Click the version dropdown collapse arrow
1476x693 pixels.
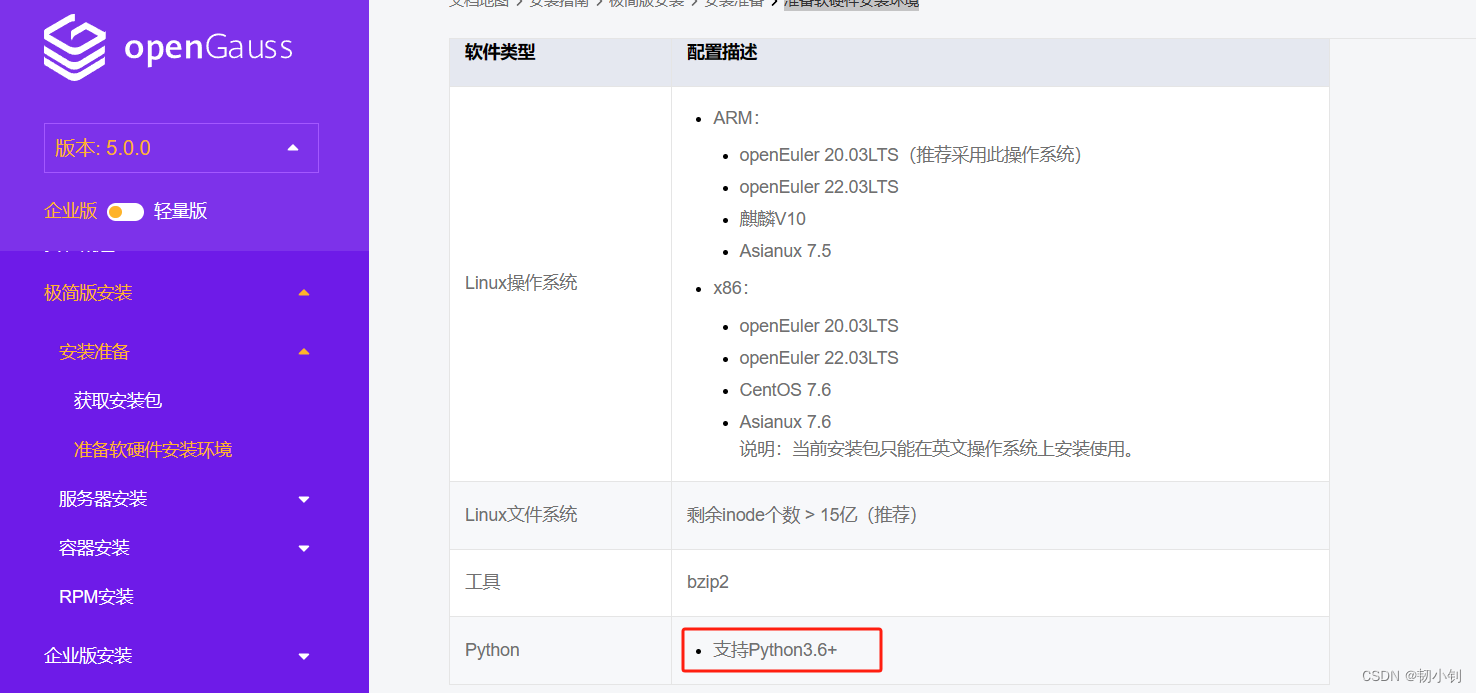click(292, 146)
